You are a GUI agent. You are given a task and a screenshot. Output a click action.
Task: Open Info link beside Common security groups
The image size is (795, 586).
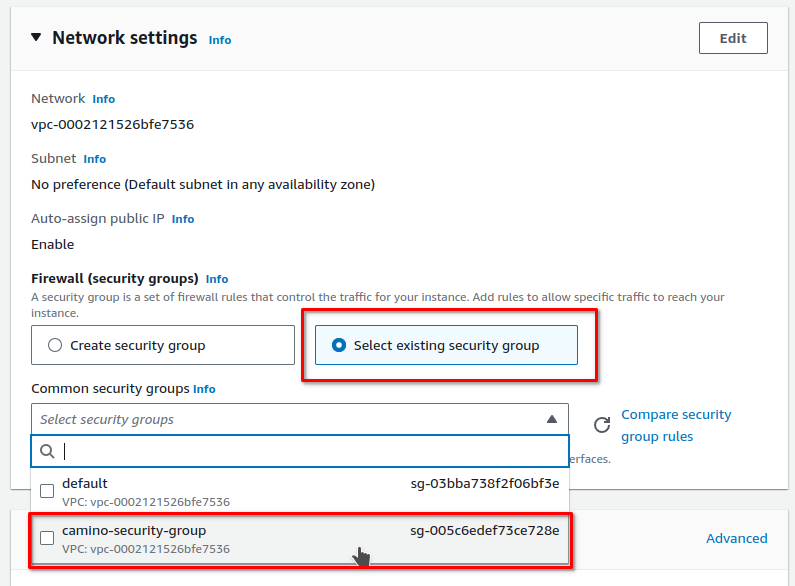coord(204,389)
